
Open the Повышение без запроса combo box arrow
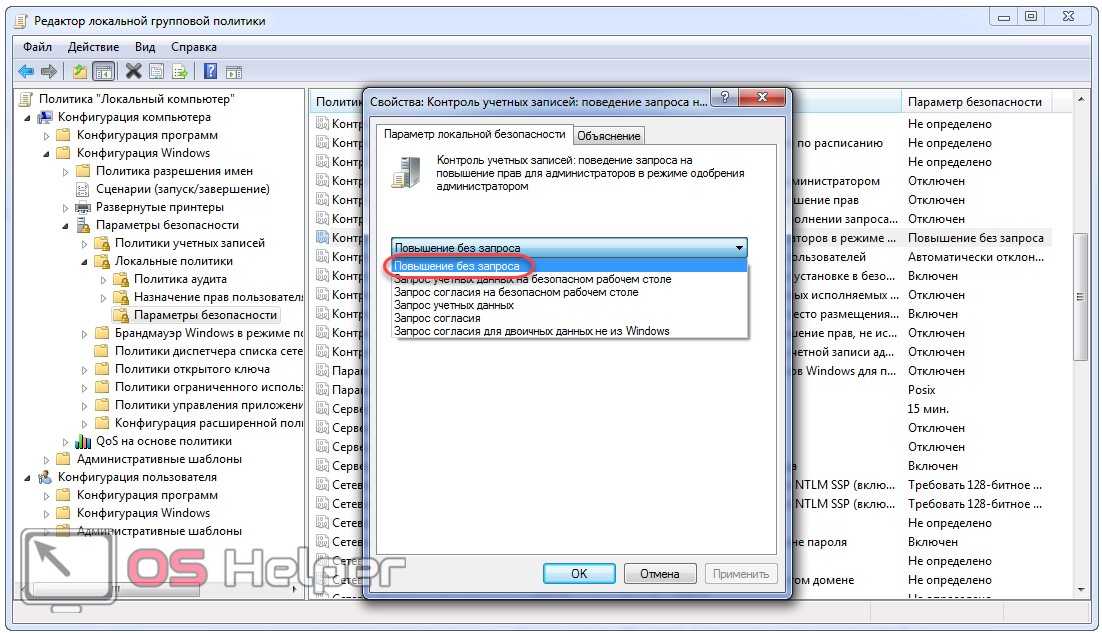tap(739, 248)
